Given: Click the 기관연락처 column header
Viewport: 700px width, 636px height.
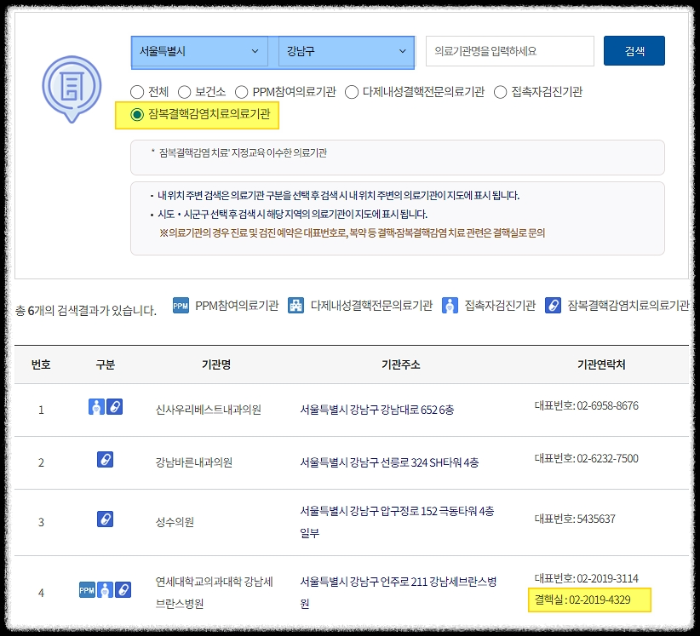Looking at the screenshot, I should pyautogui.click(x=601, y=365).
